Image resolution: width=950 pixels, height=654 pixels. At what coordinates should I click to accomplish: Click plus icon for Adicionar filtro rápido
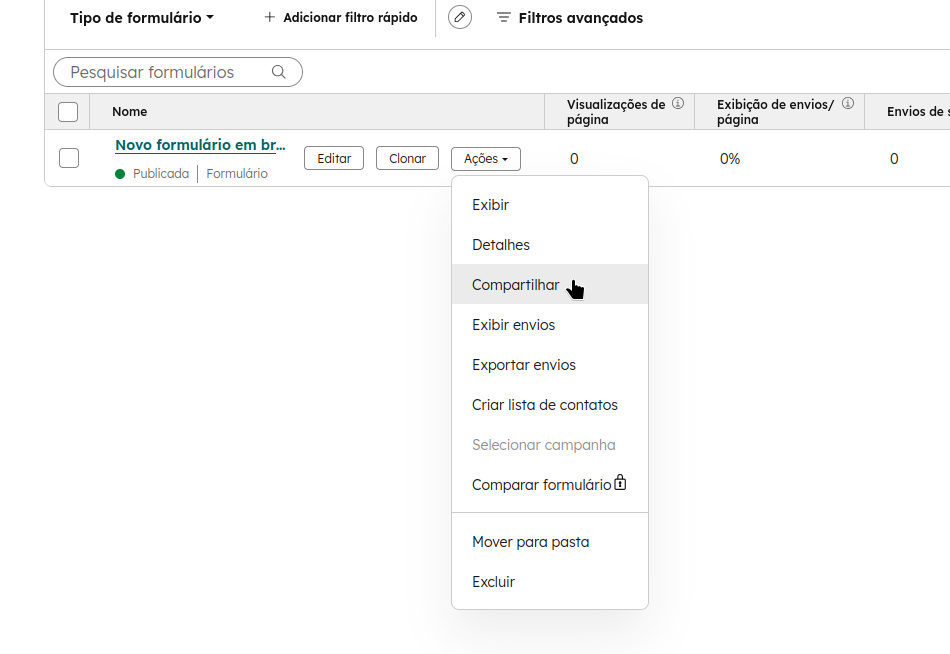269,18
